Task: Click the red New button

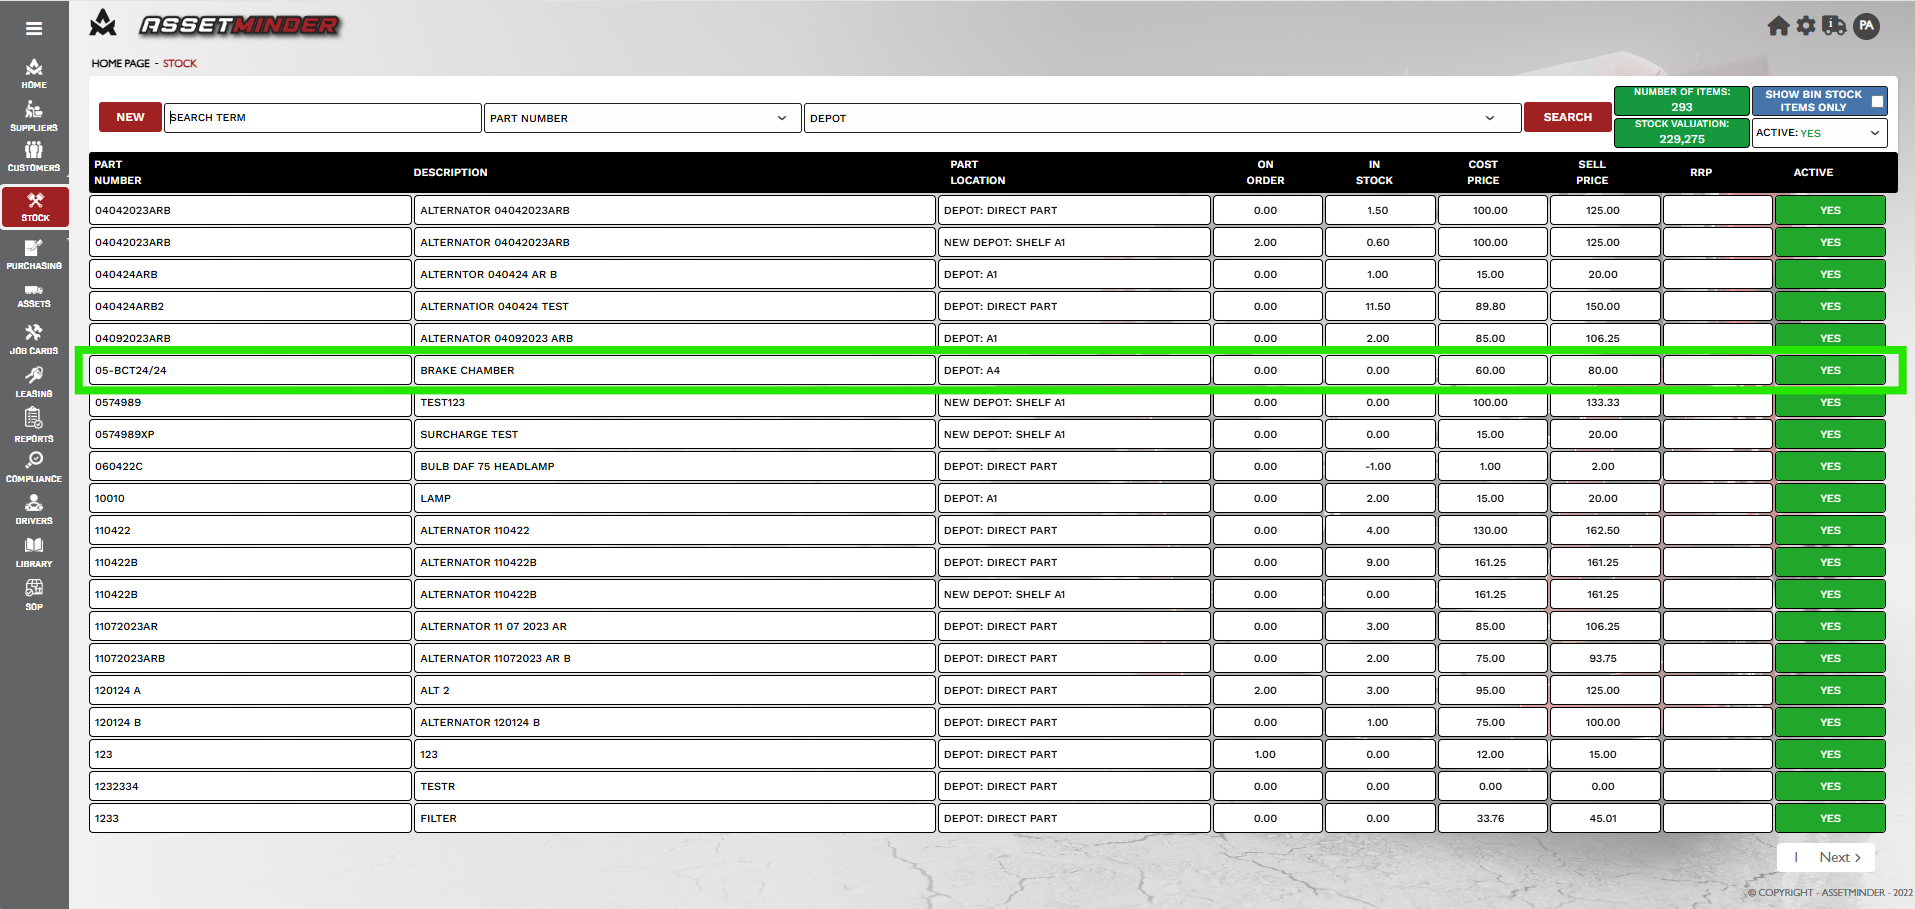Action: click(130, 117)
